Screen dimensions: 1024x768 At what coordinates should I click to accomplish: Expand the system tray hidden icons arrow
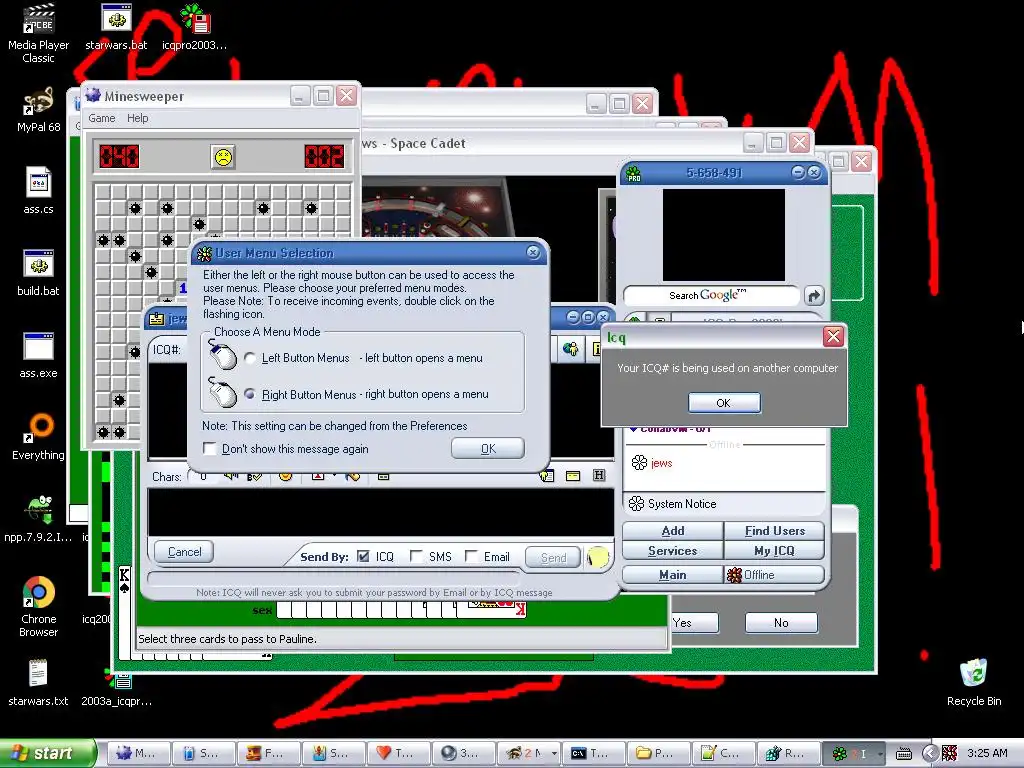(931, 754)
